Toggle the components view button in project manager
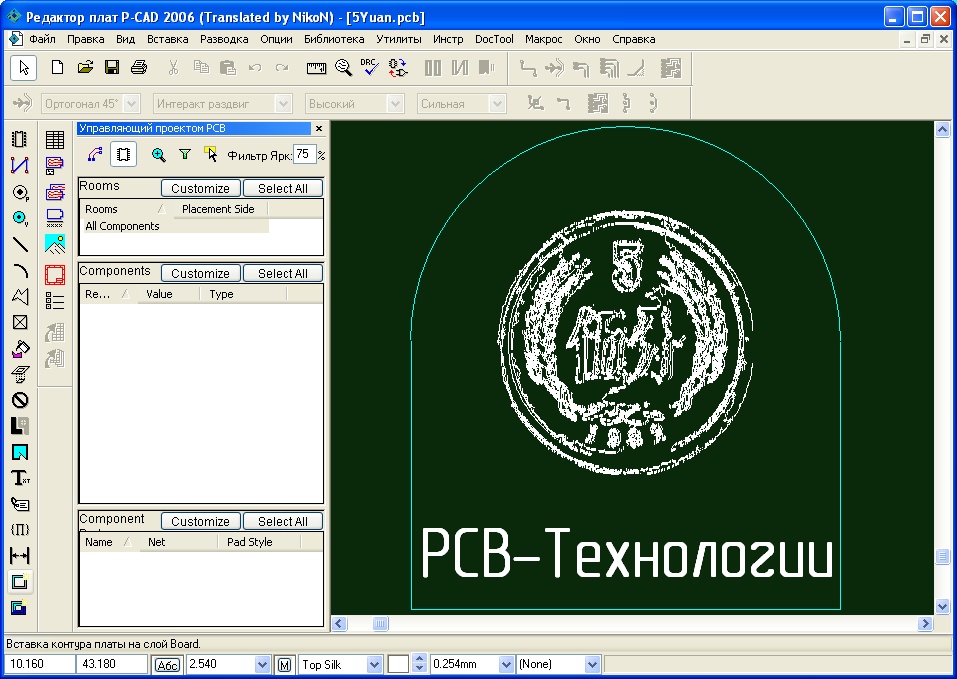The width and height of the screenshot is (957, 679). point(123,154)
